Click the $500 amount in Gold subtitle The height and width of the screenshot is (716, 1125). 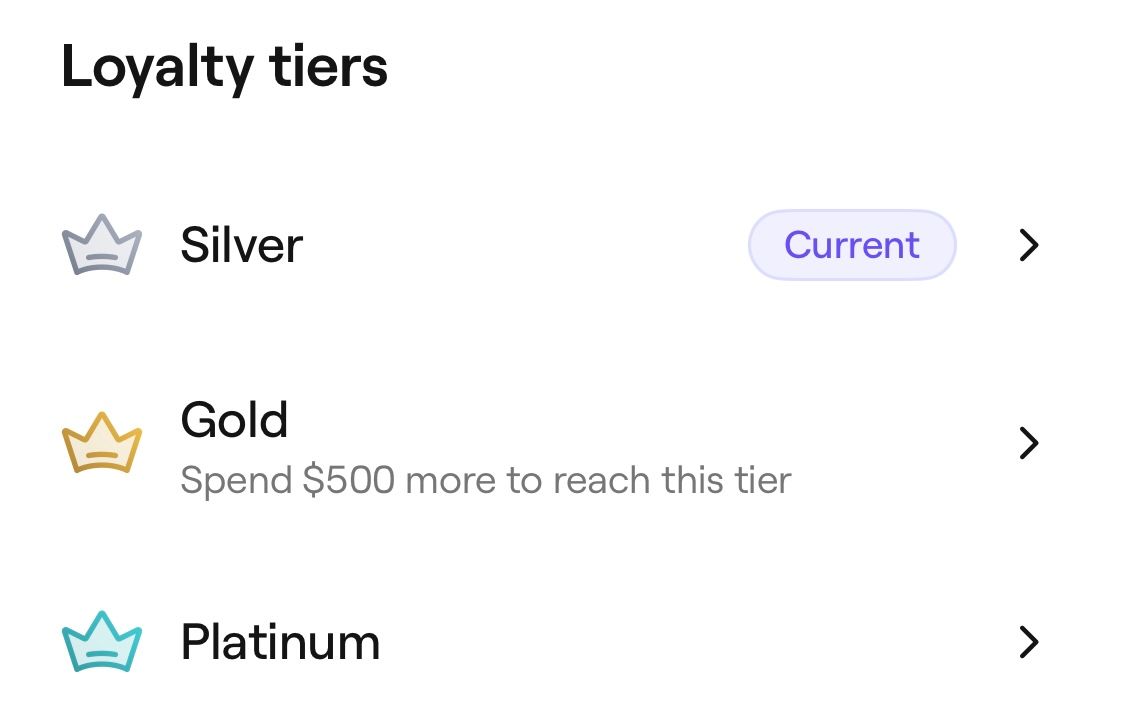tap(349, 481)
